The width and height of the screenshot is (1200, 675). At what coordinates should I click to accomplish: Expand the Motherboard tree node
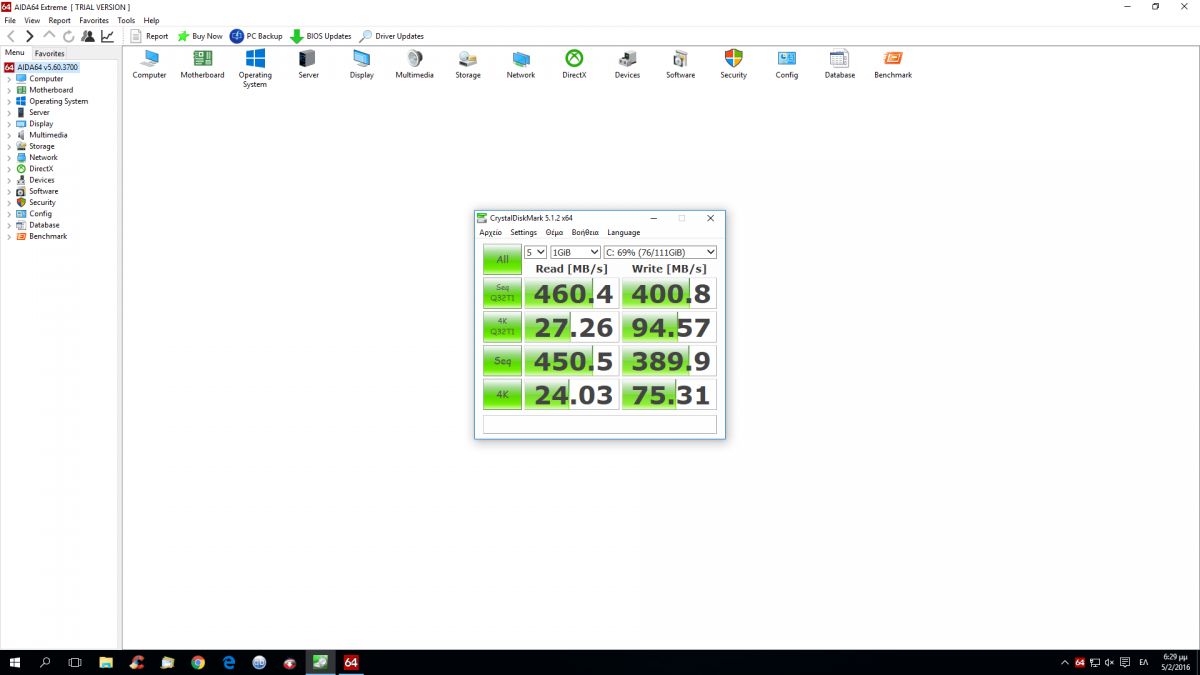(x=9, y=90)
